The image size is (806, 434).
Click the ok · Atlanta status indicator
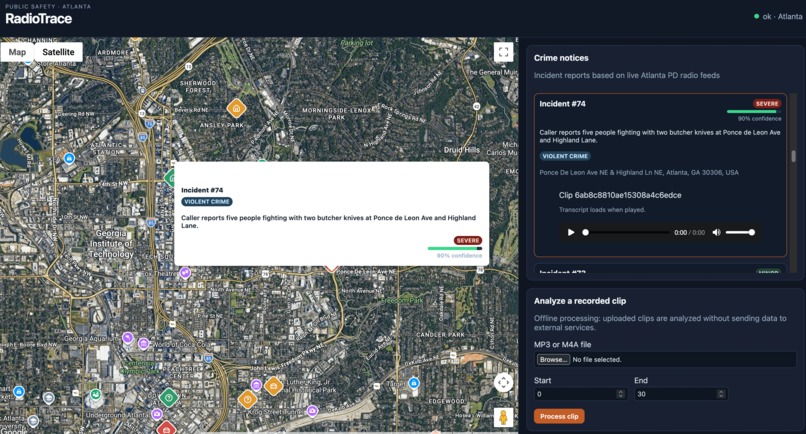pos(778,16)
